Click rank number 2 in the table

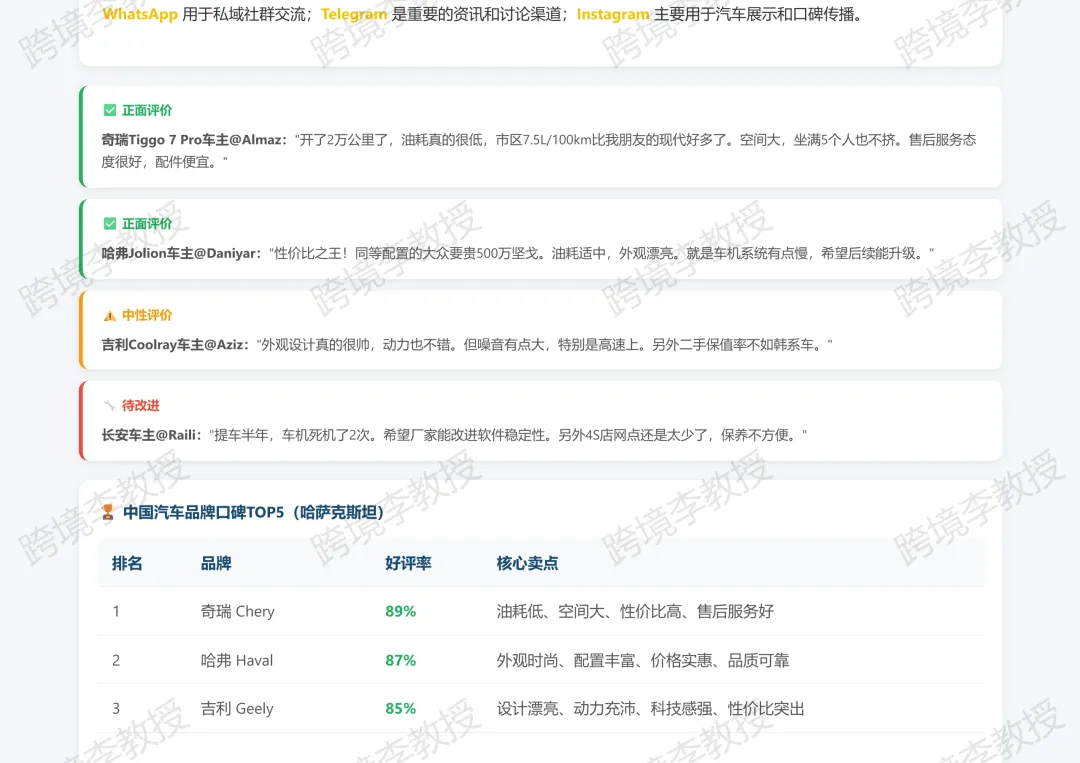(116, 660)
